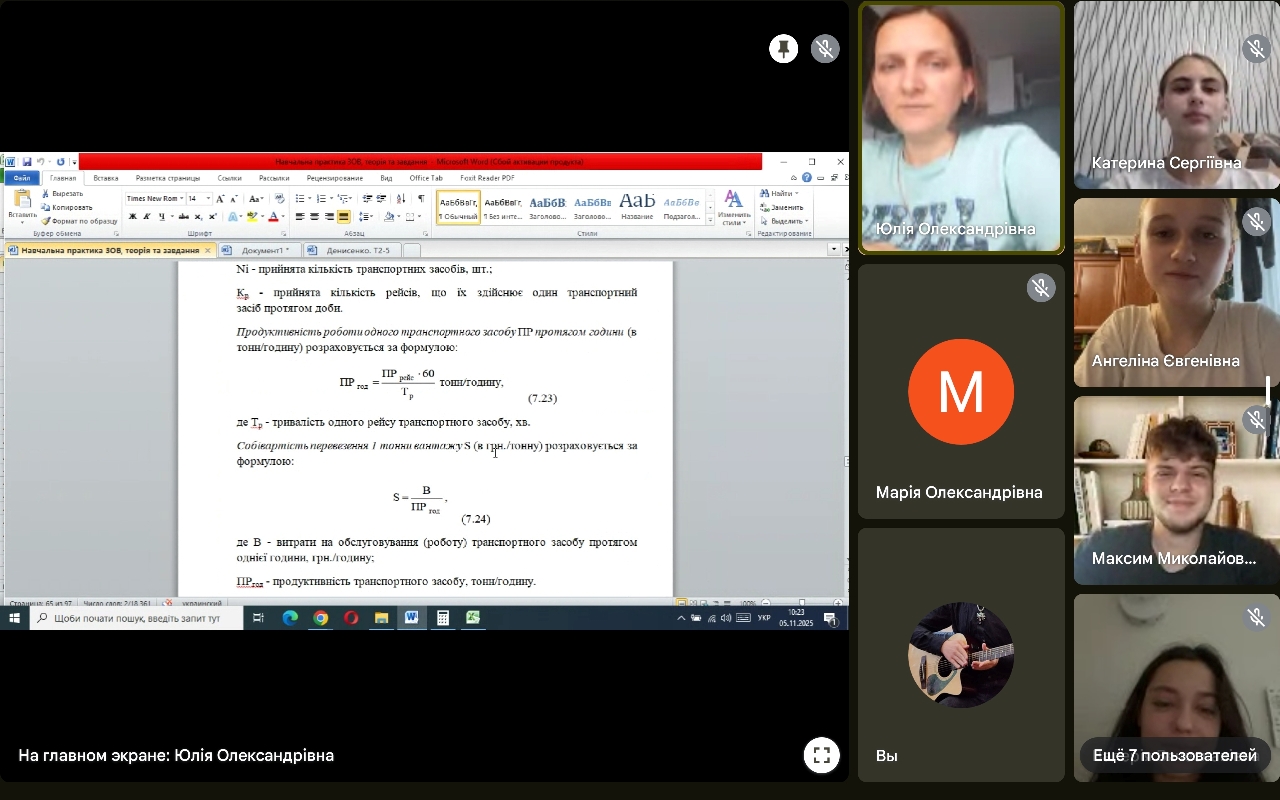Open Word Help icon
Image resolution: width=1280 pixels, height=800 pixels.
pos(807,178)
